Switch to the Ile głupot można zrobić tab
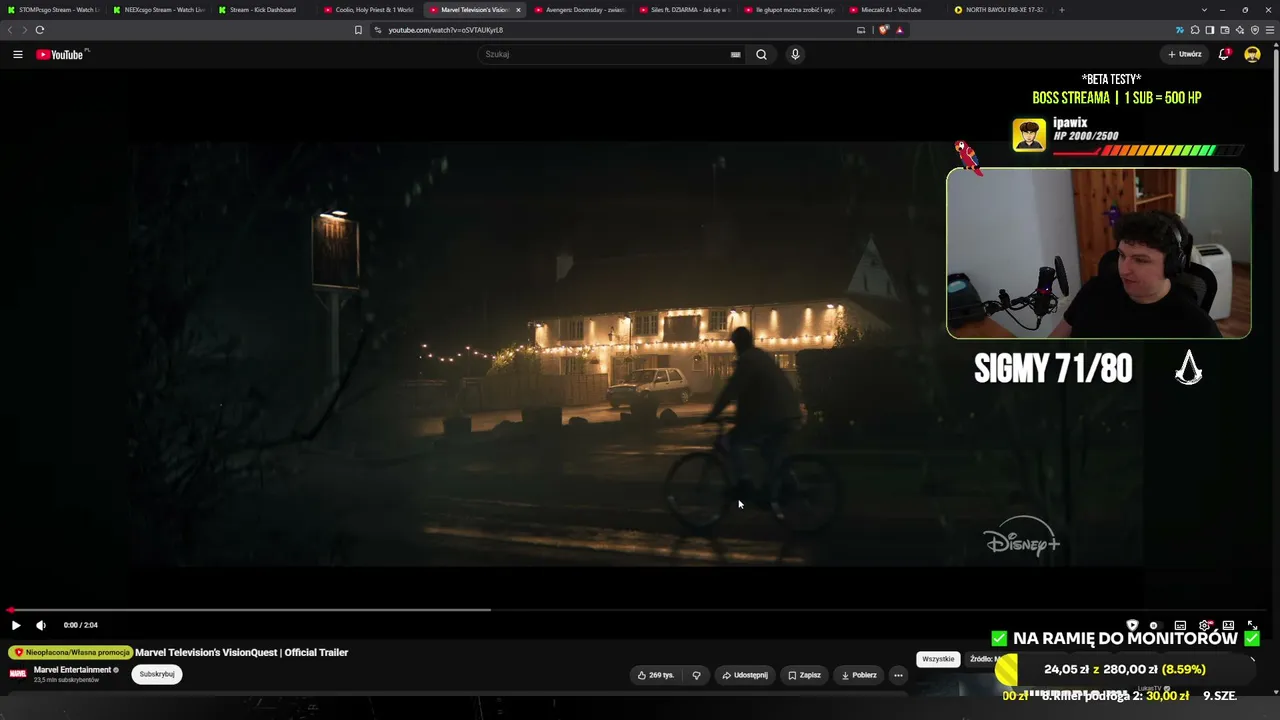 click(x=792, y=10)
